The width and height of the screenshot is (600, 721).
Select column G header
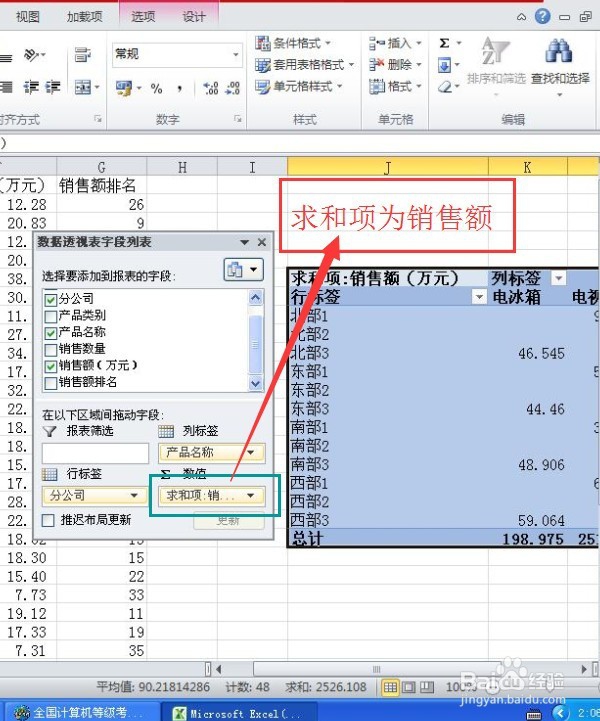tap(102, 167)
